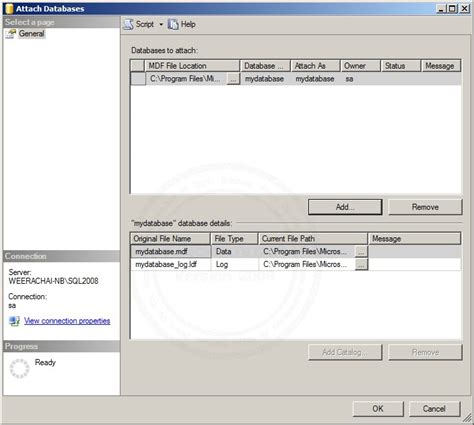Browse path for mydatabase_log.ldf row

point(361,264)
